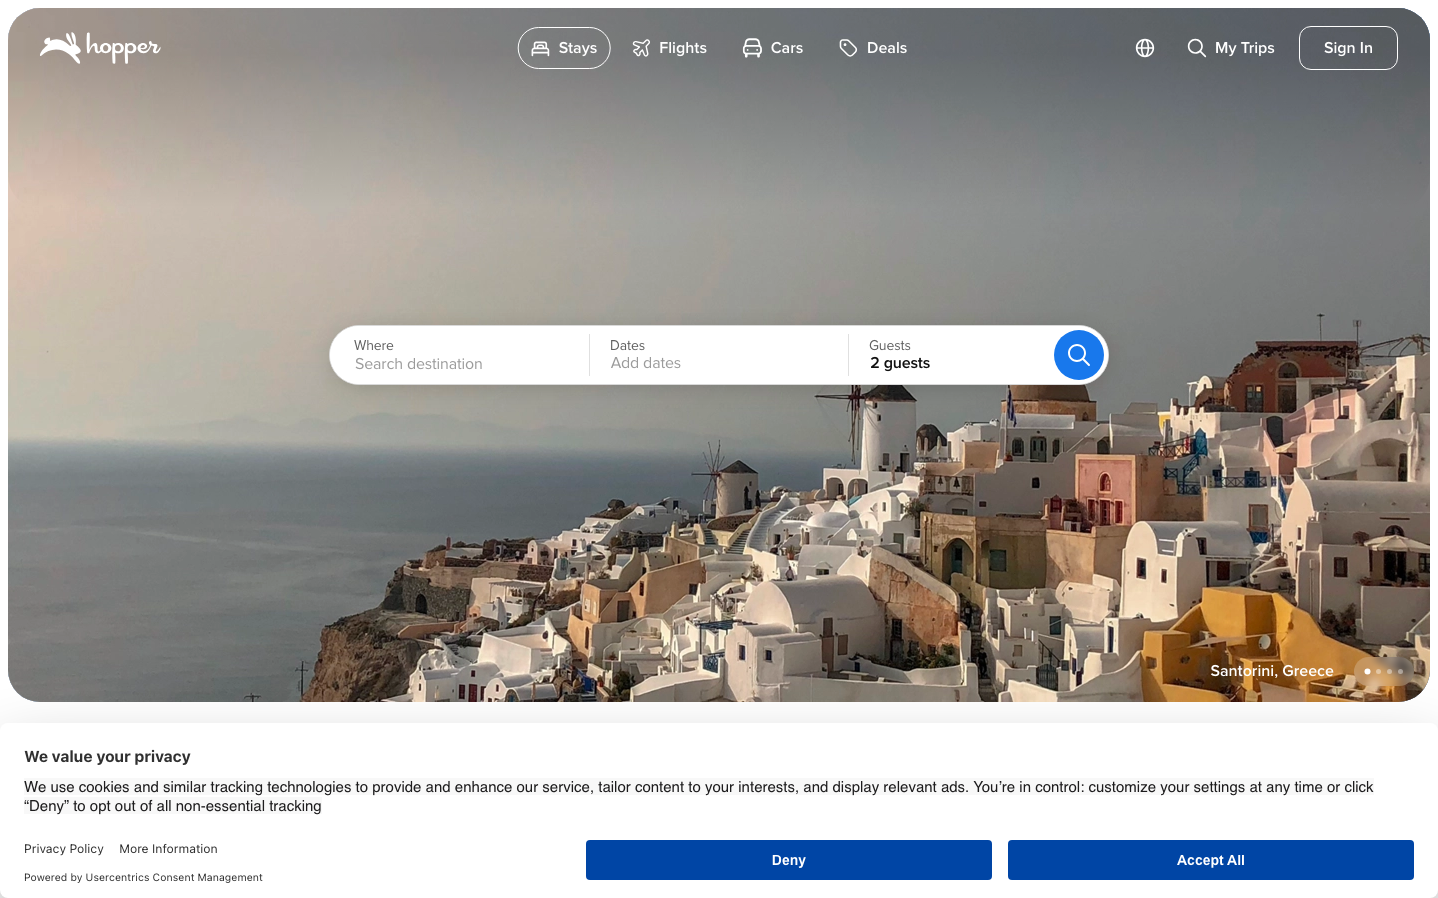Image resolution: width=1438 pixels, height=898 pixels.
Task: Click the Santorini, Greece photo label
Action: tap(1271, 671)
